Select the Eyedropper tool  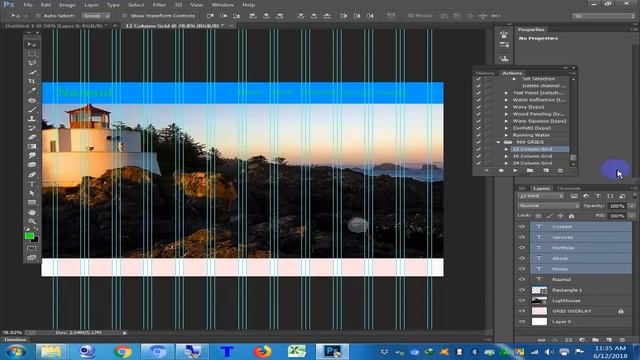32,90
